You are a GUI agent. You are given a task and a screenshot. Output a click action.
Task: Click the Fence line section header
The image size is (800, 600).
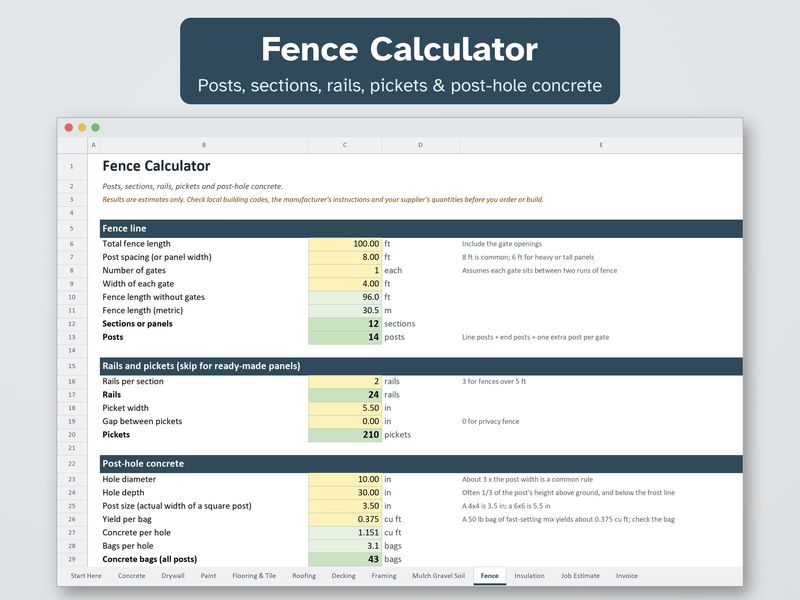[421, 229]
